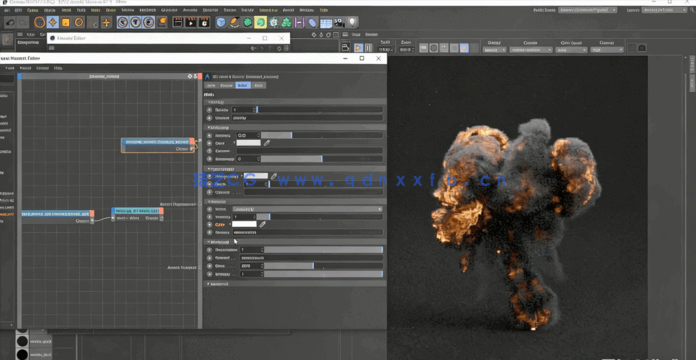This screenshot has height=360, width=696.
Task: Select the middle black material sphere thumbnail
Action: 22,341
